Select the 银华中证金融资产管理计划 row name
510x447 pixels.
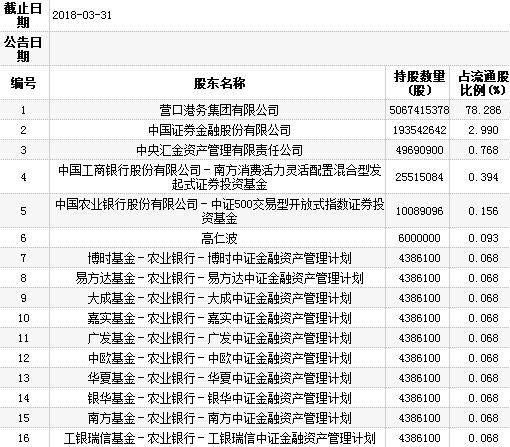point(219,398)
